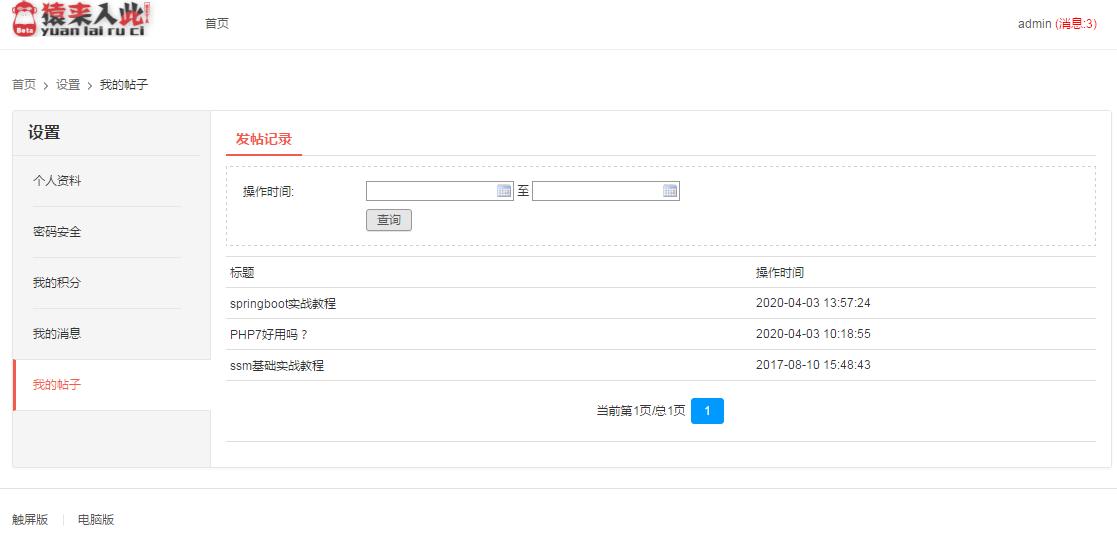Click 操作时间 column header in table
The width and height of the screenshot is (1117, 536).
(x=780, y=272)
